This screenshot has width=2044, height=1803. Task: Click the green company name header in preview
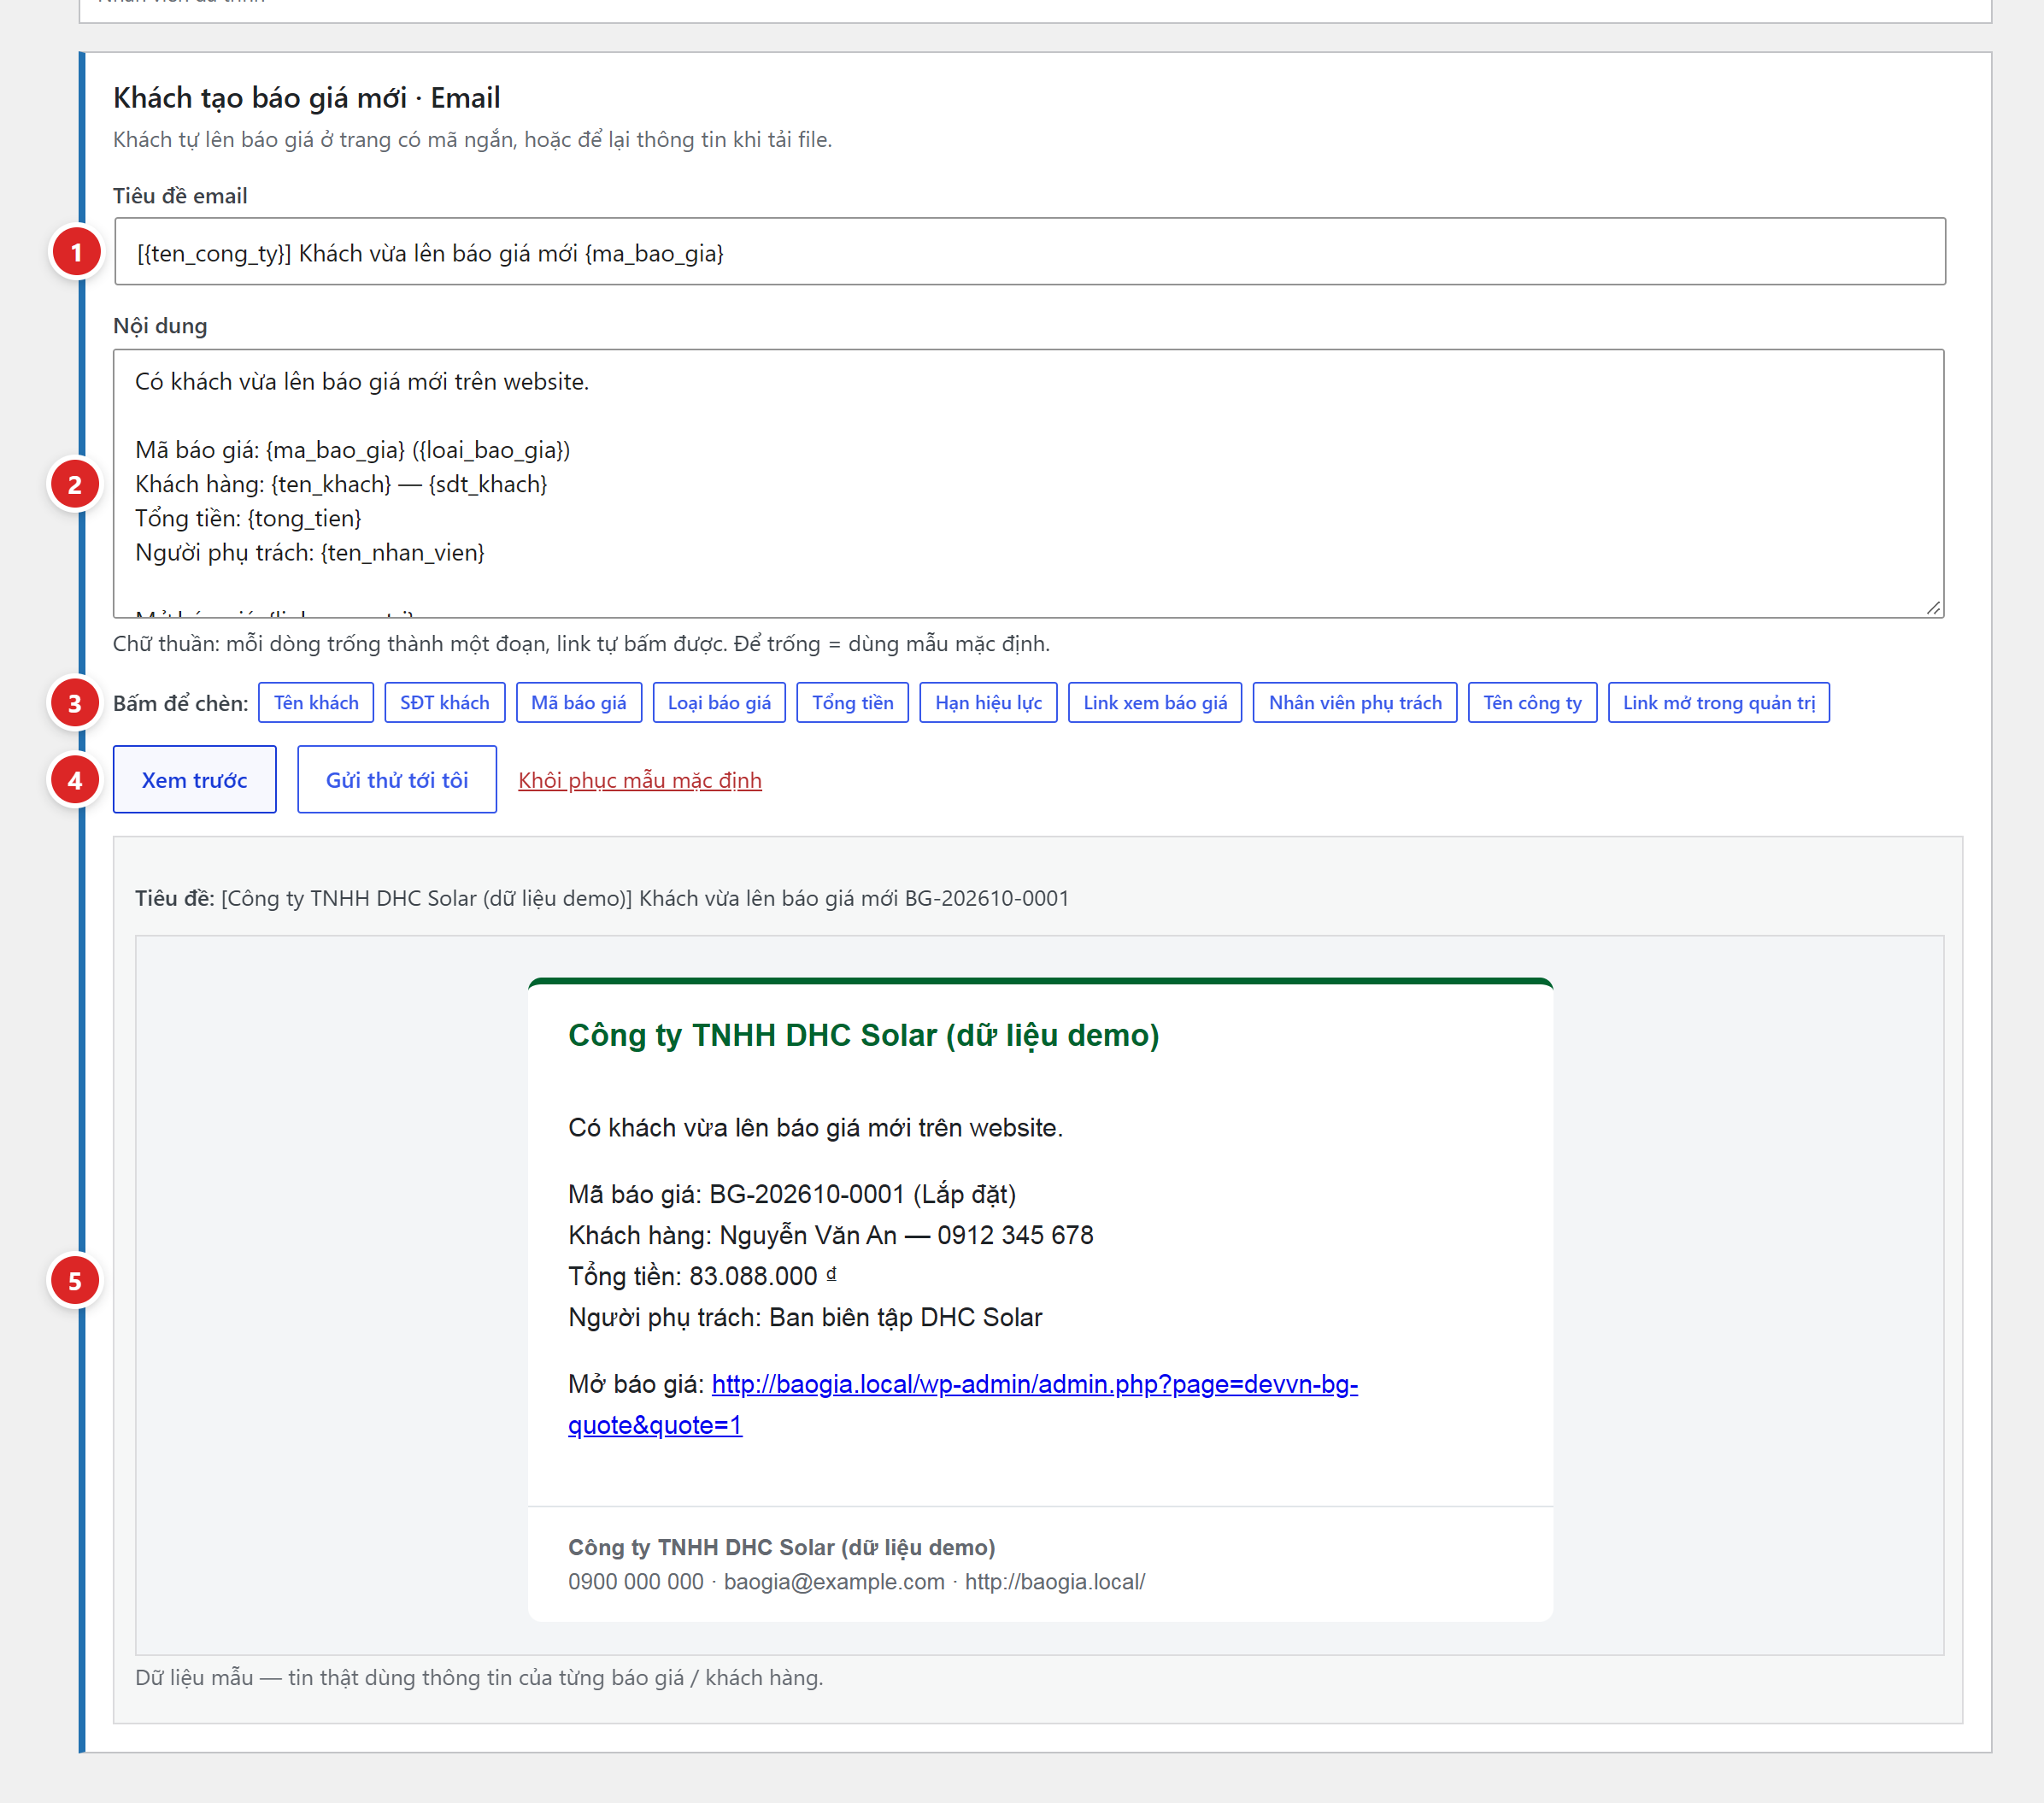864,1035
